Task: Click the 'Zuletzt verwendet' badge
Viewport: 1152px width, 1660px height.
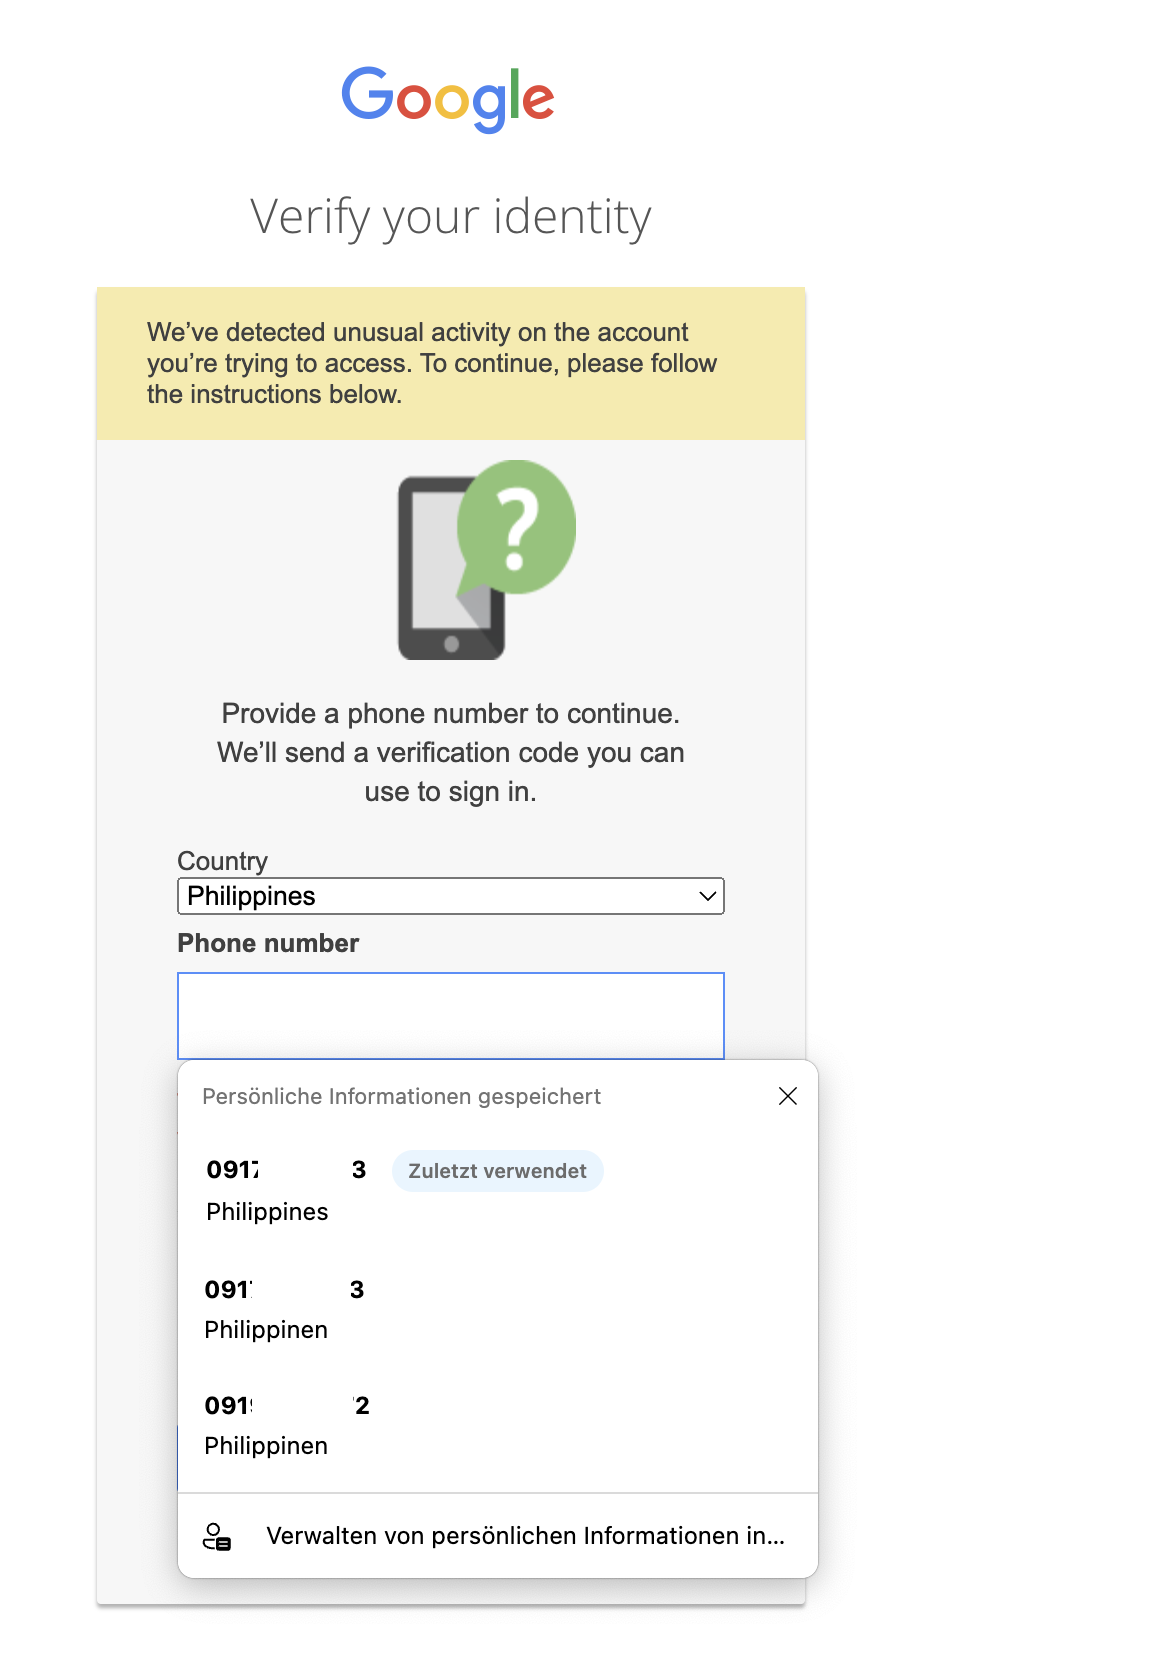Action: pyautogui.click(x=497, y=1171)
